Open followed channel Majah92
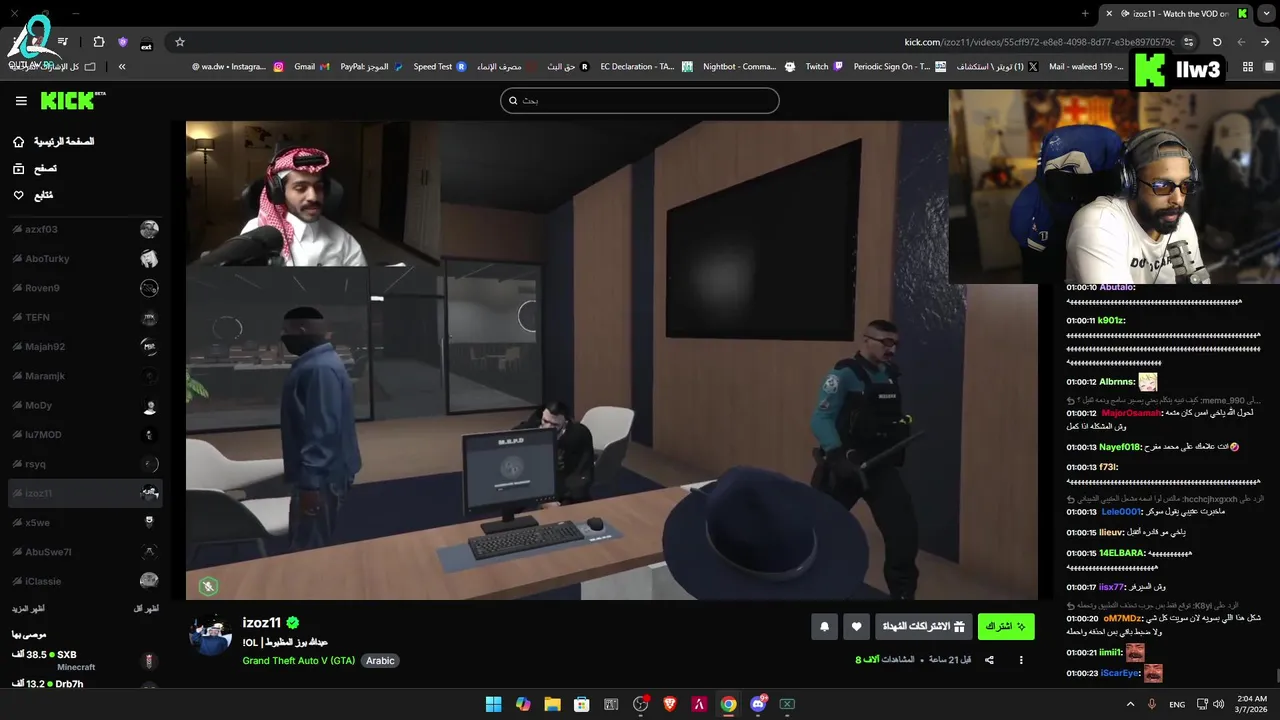 point(85,347)
